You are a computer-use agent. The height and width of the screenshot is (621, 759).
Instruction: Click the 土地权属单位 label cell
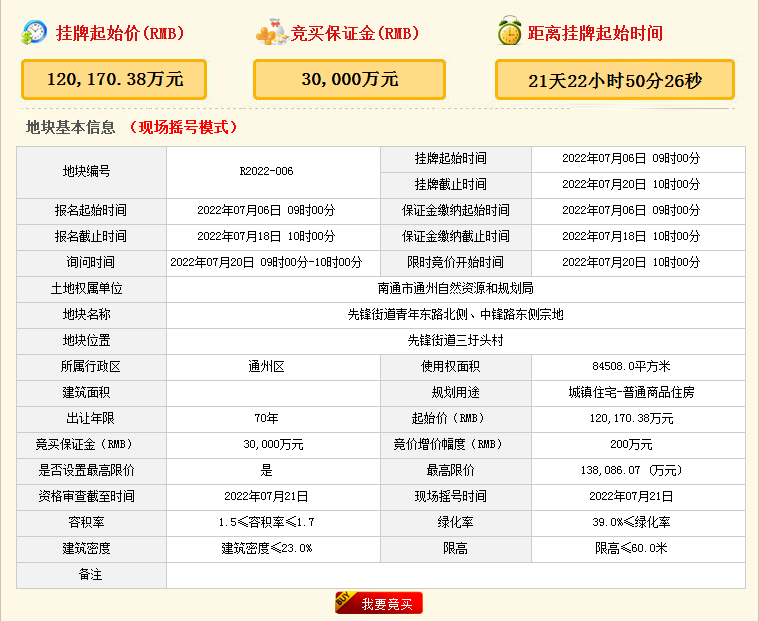(91, 289)
